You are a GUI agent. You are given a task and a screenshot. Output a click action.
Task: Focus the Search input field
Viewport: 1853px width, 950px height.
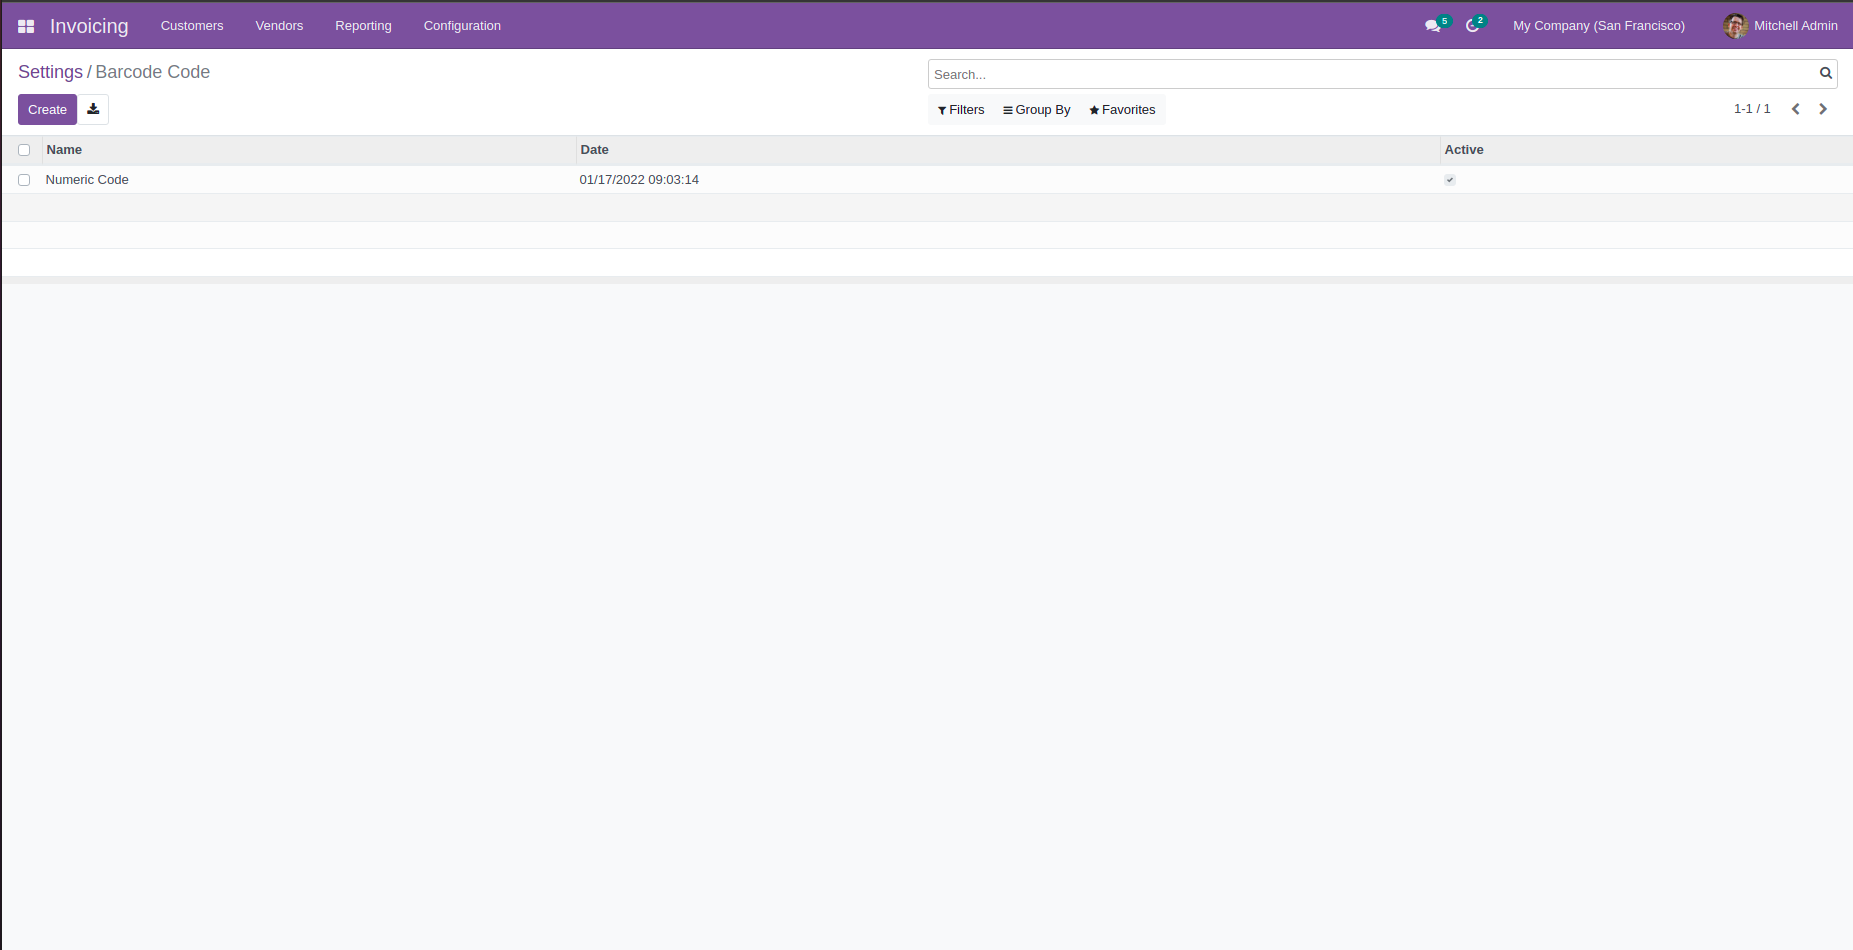pos(1372,74)
